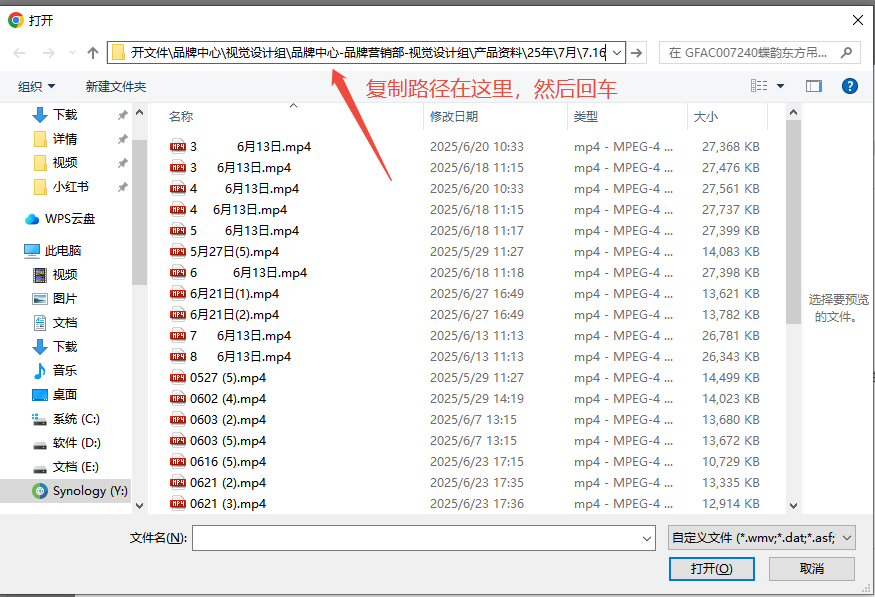Toggle the preview pane icon
875x597 pixels.
814,87
